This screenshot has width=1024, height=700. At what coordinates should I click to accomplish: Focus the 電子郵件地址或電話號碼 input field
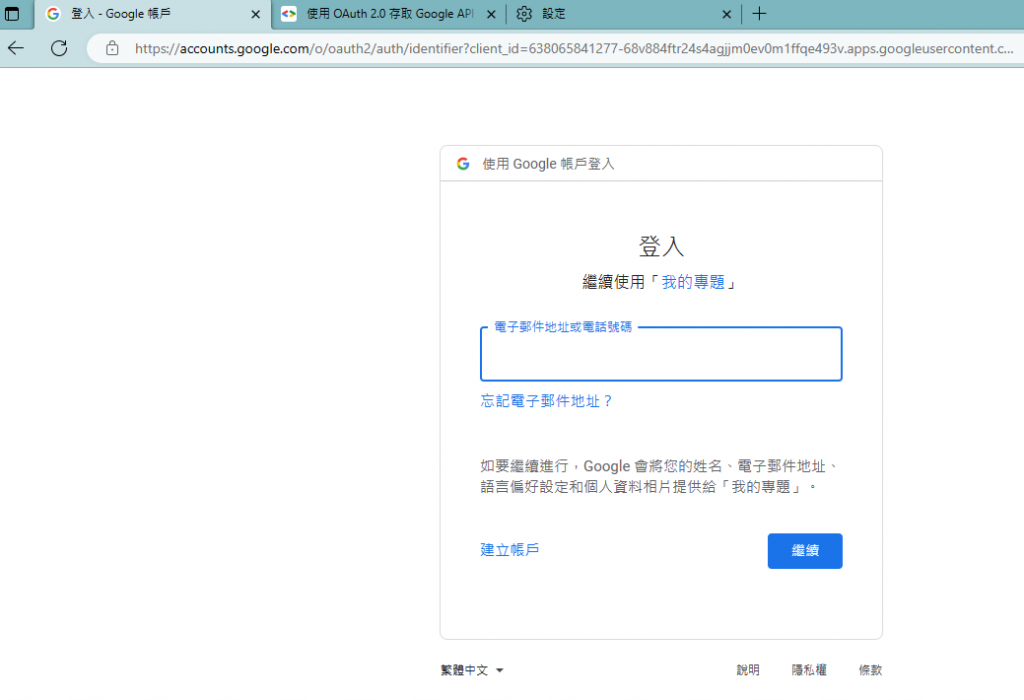point(661,354)
